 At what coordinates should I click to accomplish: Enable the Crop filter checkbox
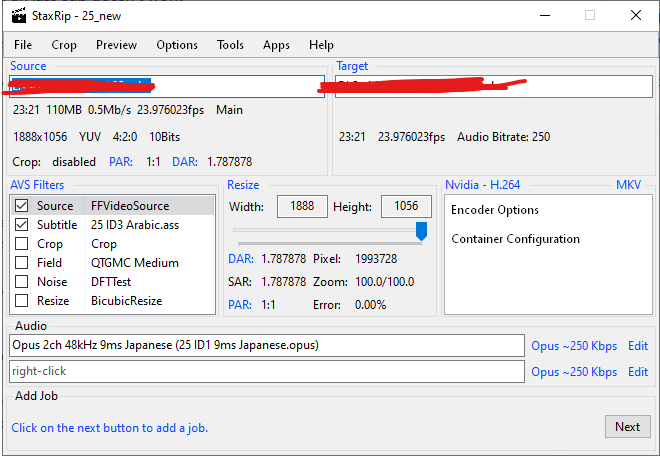pyautogui.click(x=21, y=243)
